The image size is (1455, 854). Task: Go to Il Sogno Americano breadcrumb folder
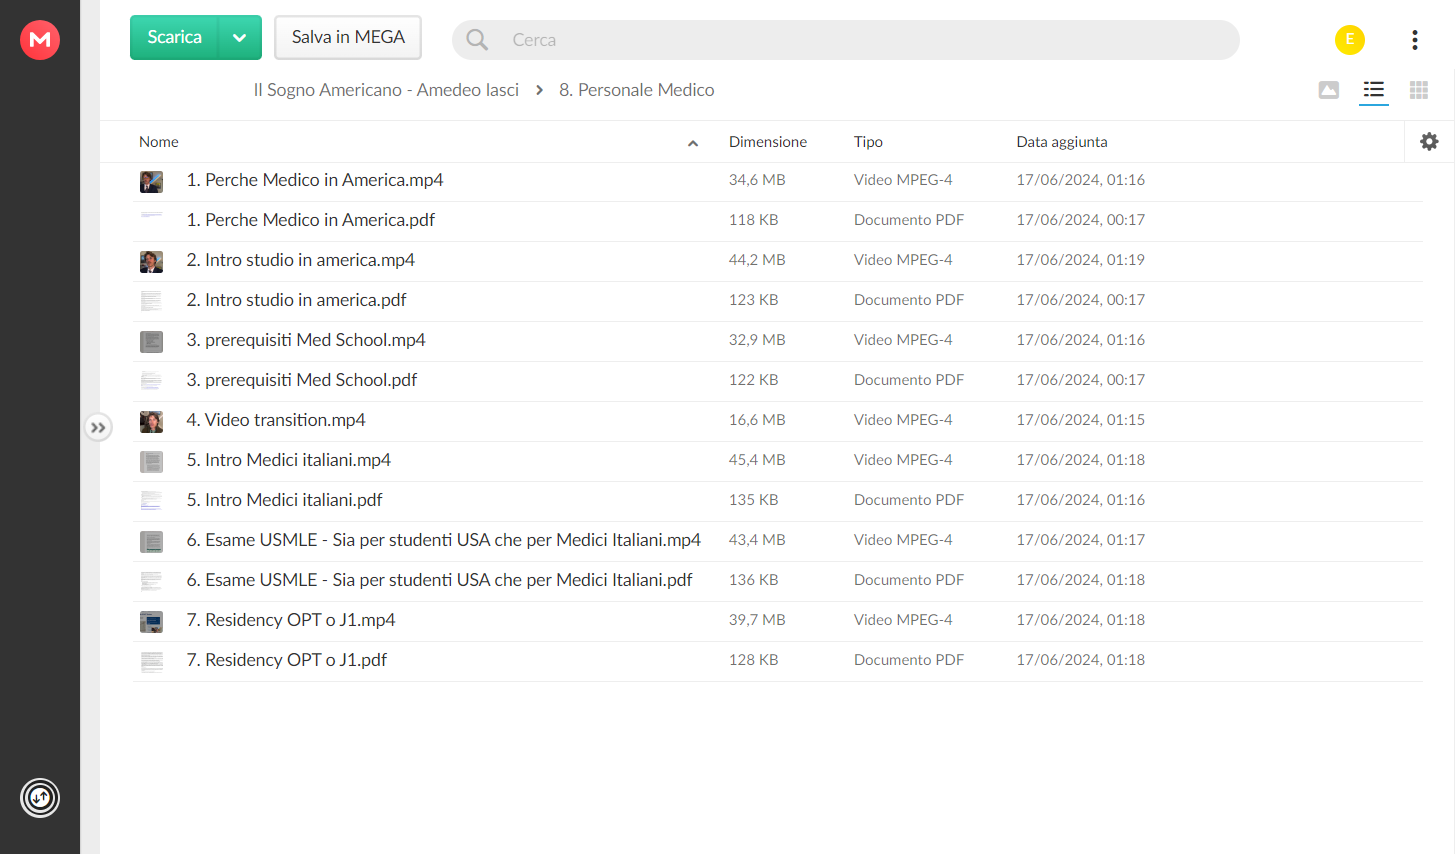pyautogui.click(x=386, y=90)
